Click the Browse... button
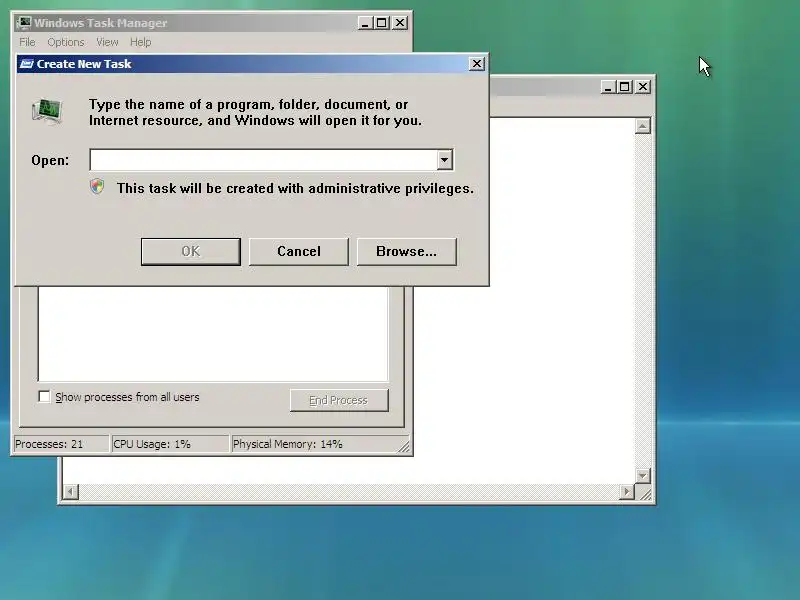800x600 pixels. coord(407,252)
